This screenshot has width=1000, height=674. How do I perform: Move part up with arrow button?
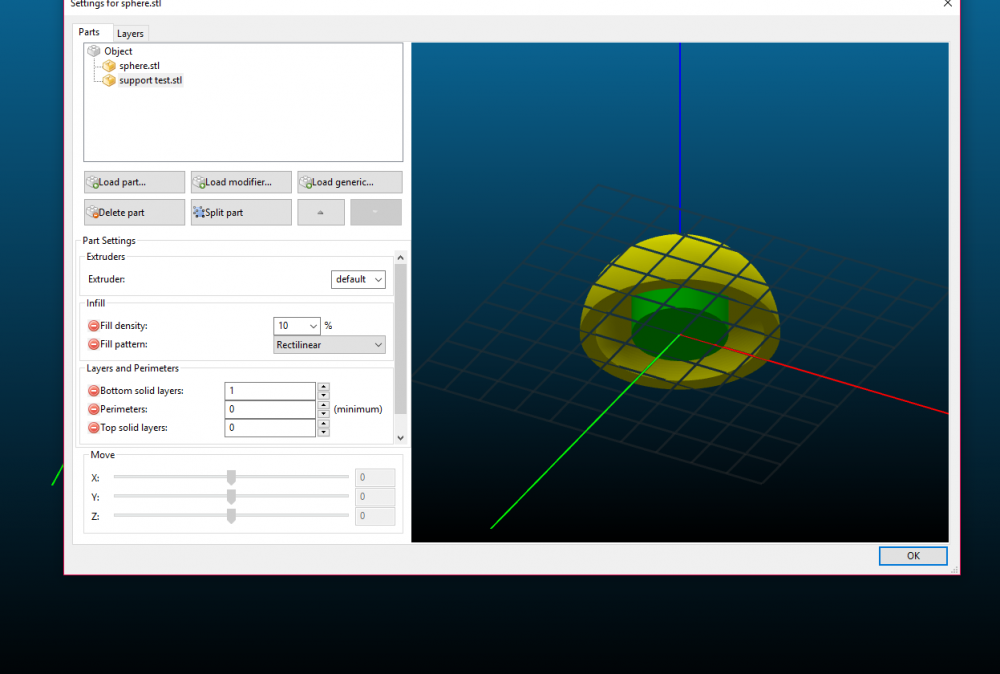[321, 212]
